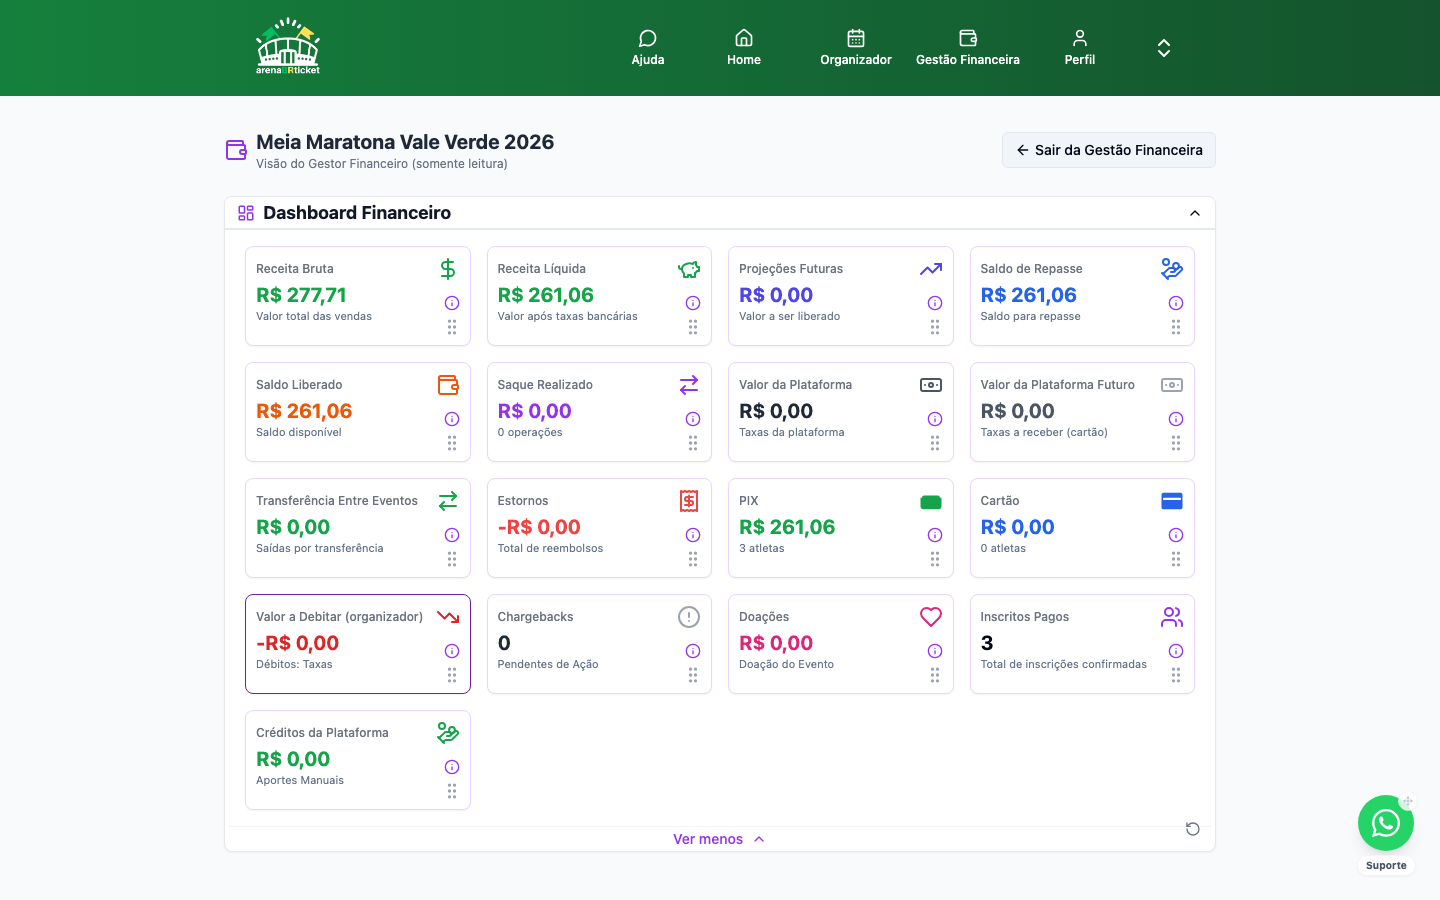1440x900 pixels.
Task: Click the wallet icon beside event title
Action: [x=236, y=150]
